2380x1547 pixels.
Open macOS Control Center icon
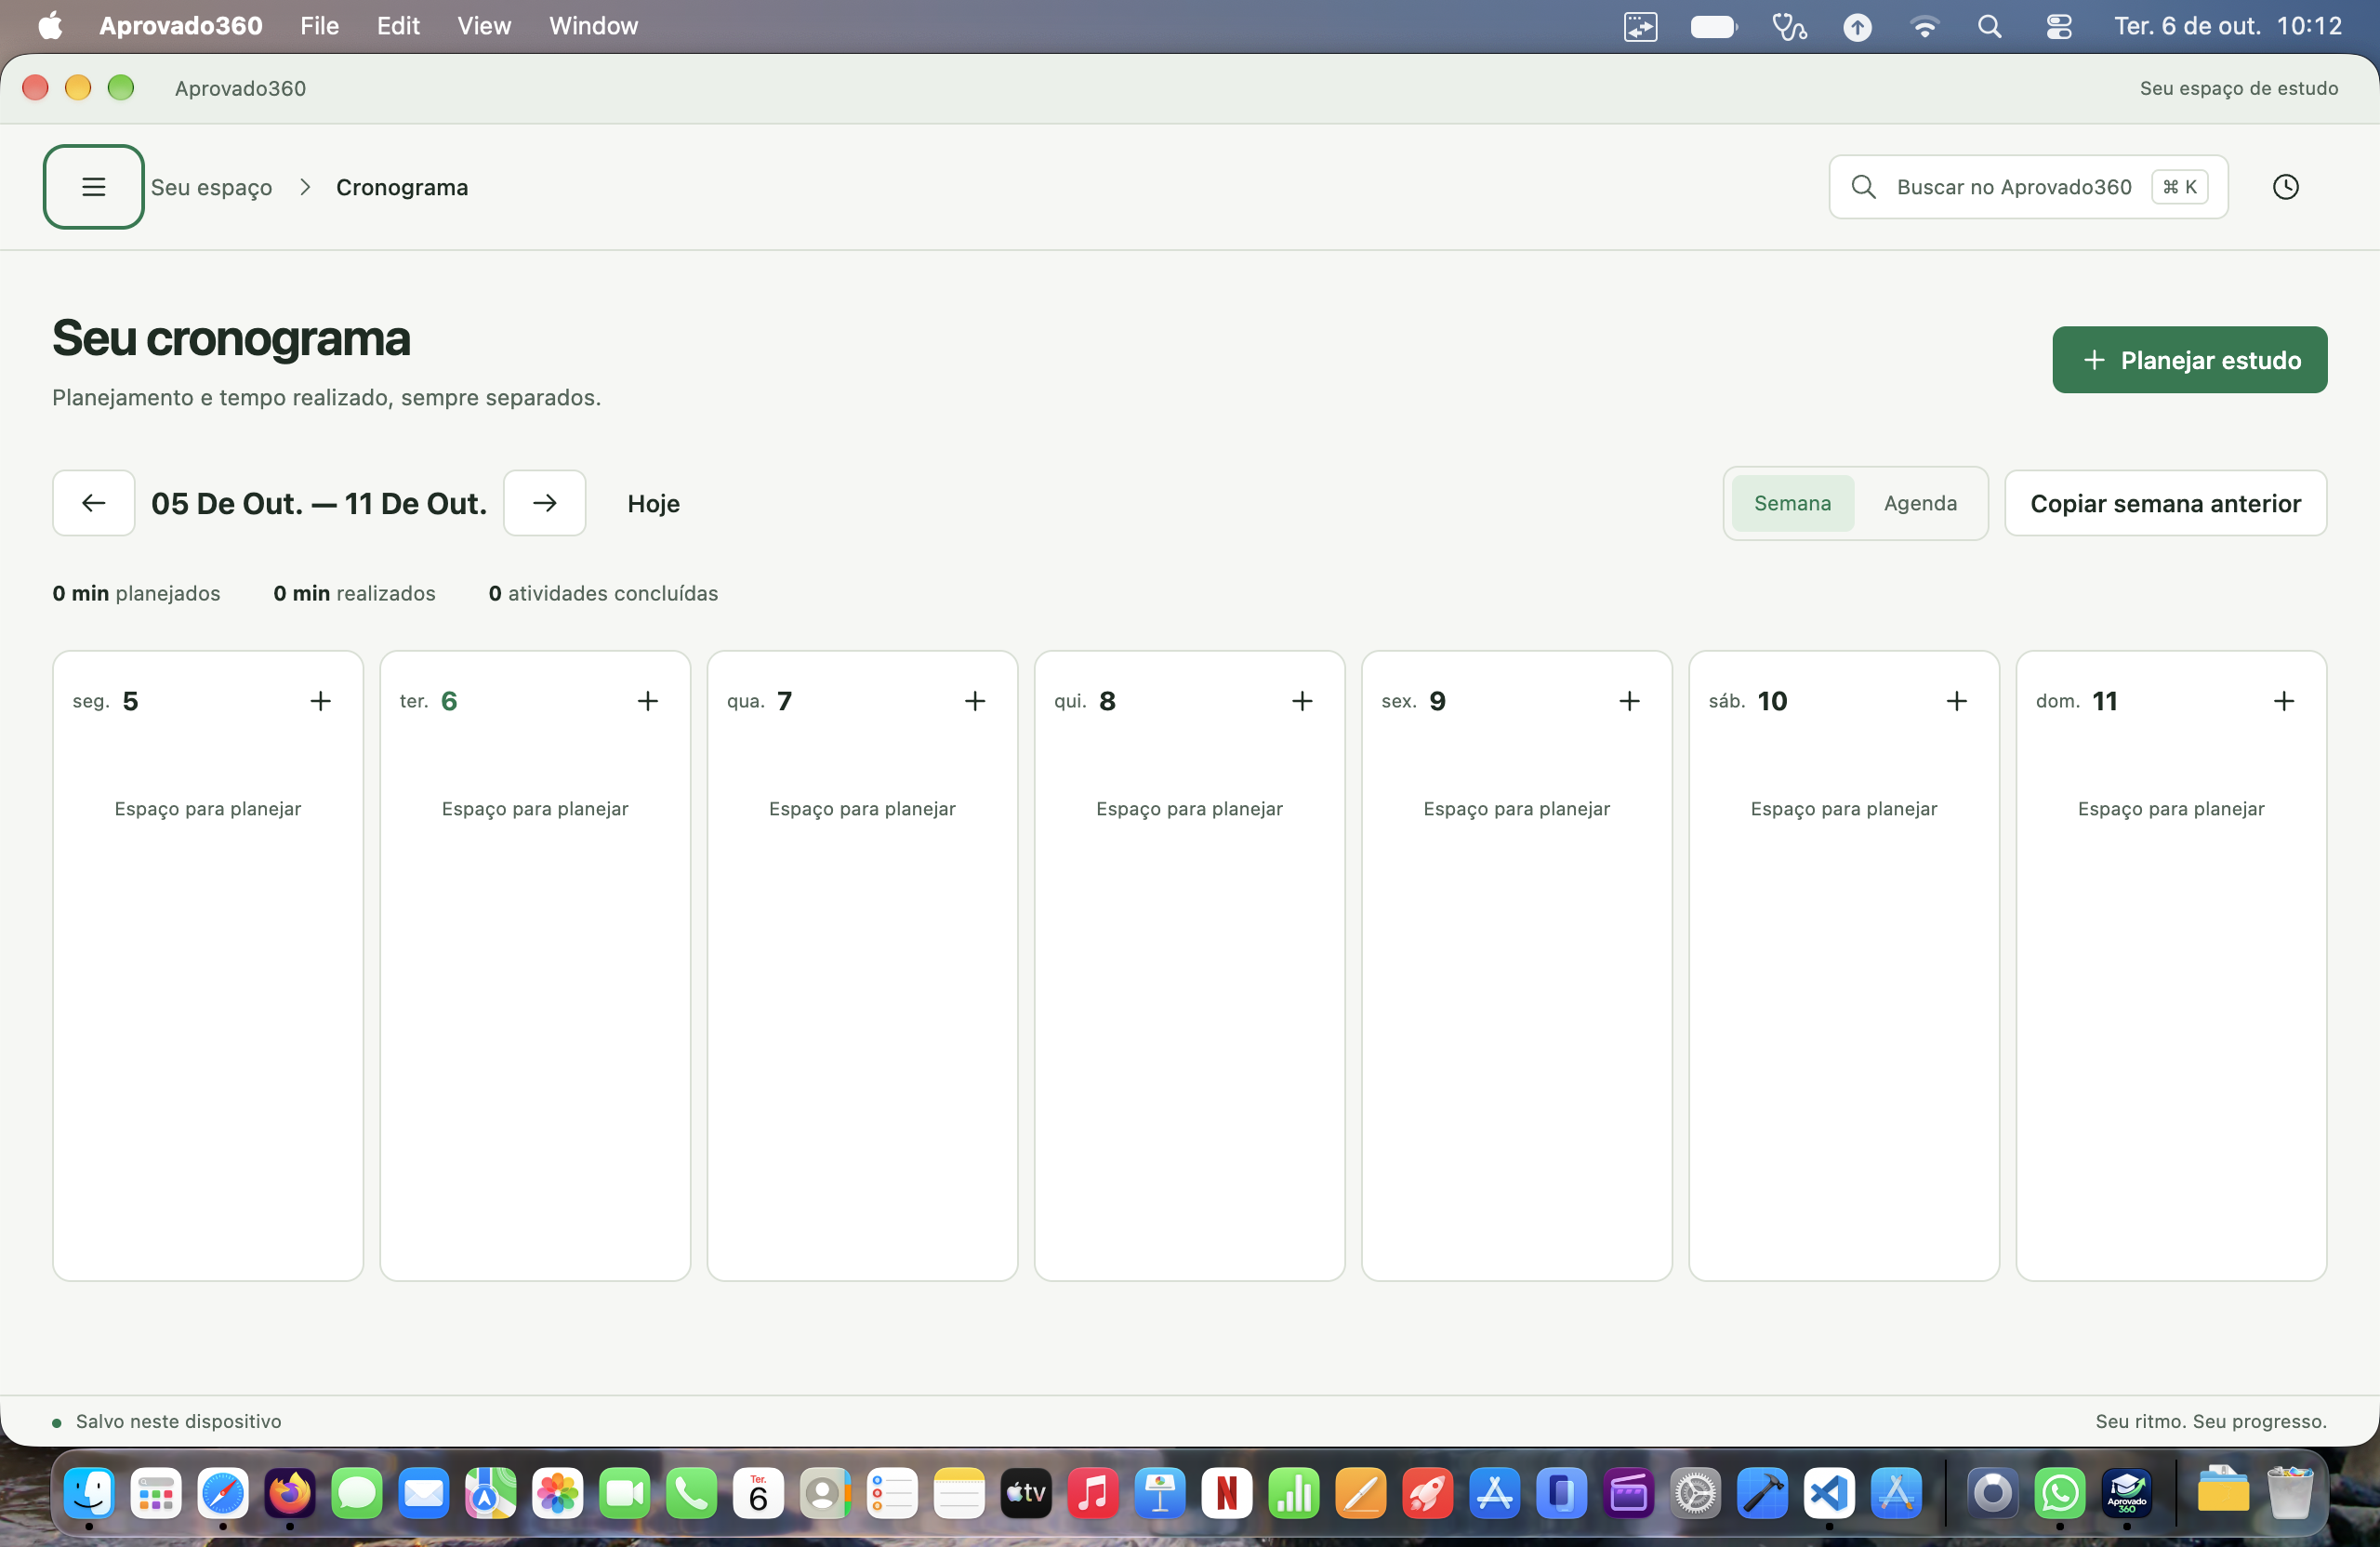[x=2058, y=26]
